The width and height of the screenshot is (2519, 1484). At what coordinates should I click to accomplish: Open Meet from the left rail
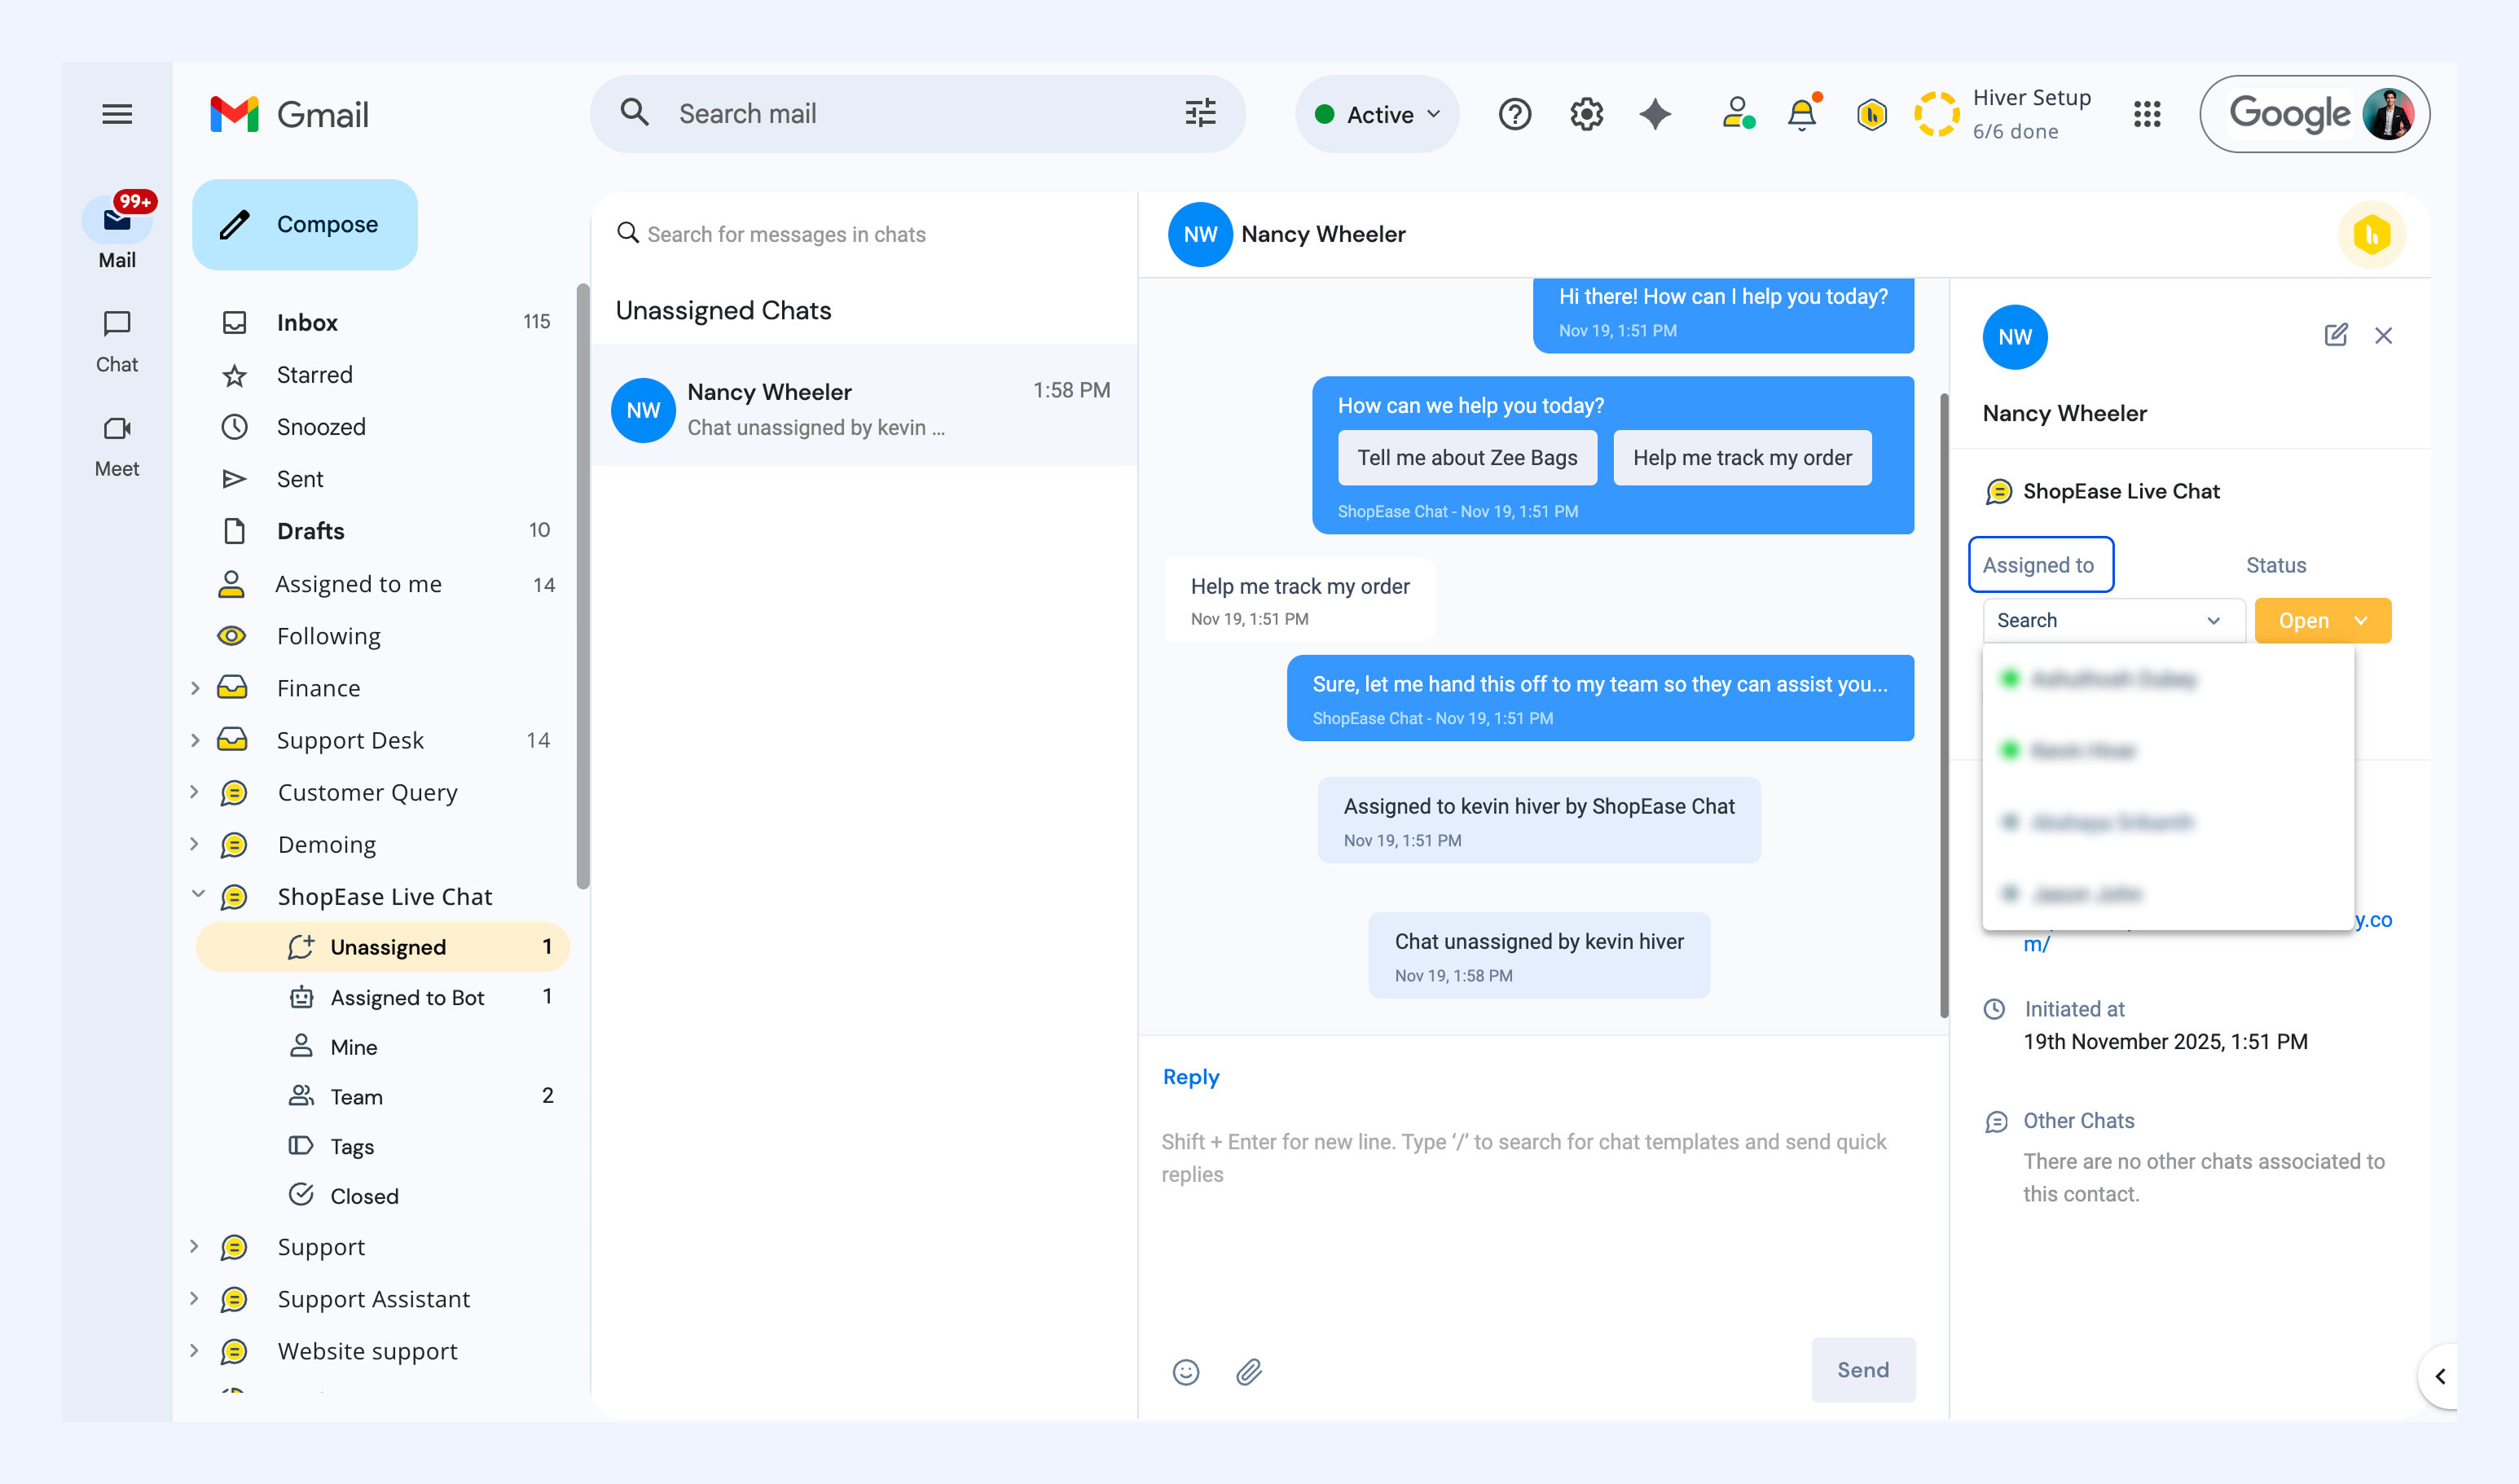click(117, 446)
